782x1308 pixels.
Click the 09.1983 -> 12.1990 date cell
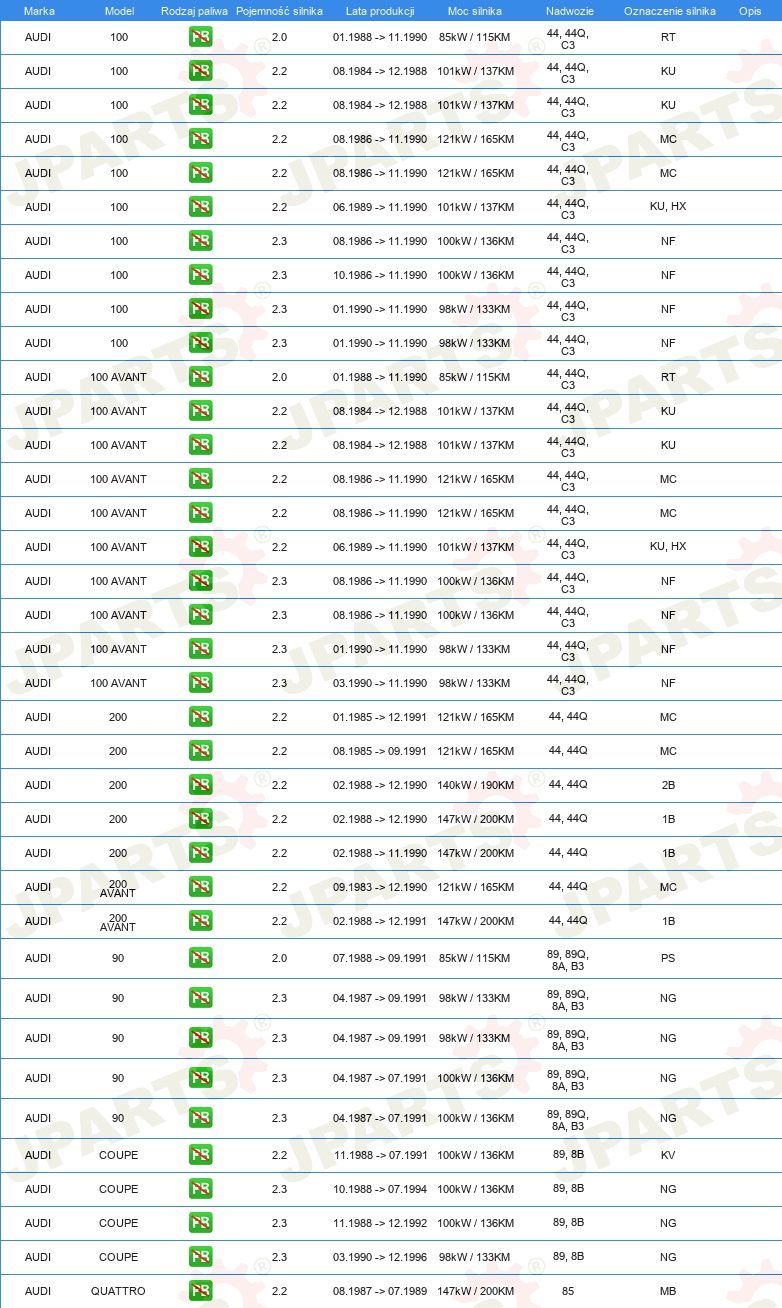coord(380,887)
